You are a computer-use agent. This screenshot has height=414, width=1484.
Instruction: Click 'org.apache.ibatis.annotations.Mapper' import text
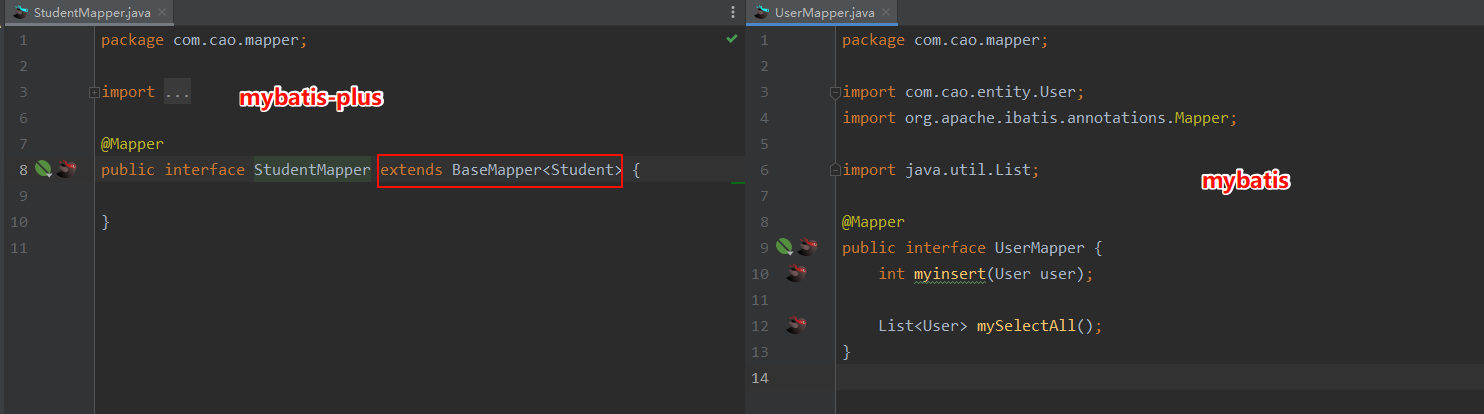(x=1067, y=118)
